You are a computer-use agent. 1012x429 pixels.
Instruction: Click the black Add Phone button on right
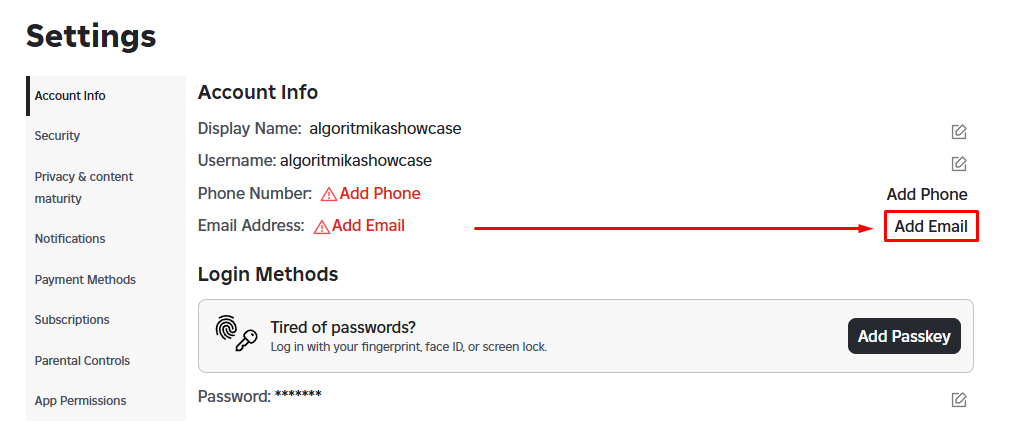(927, 194)
